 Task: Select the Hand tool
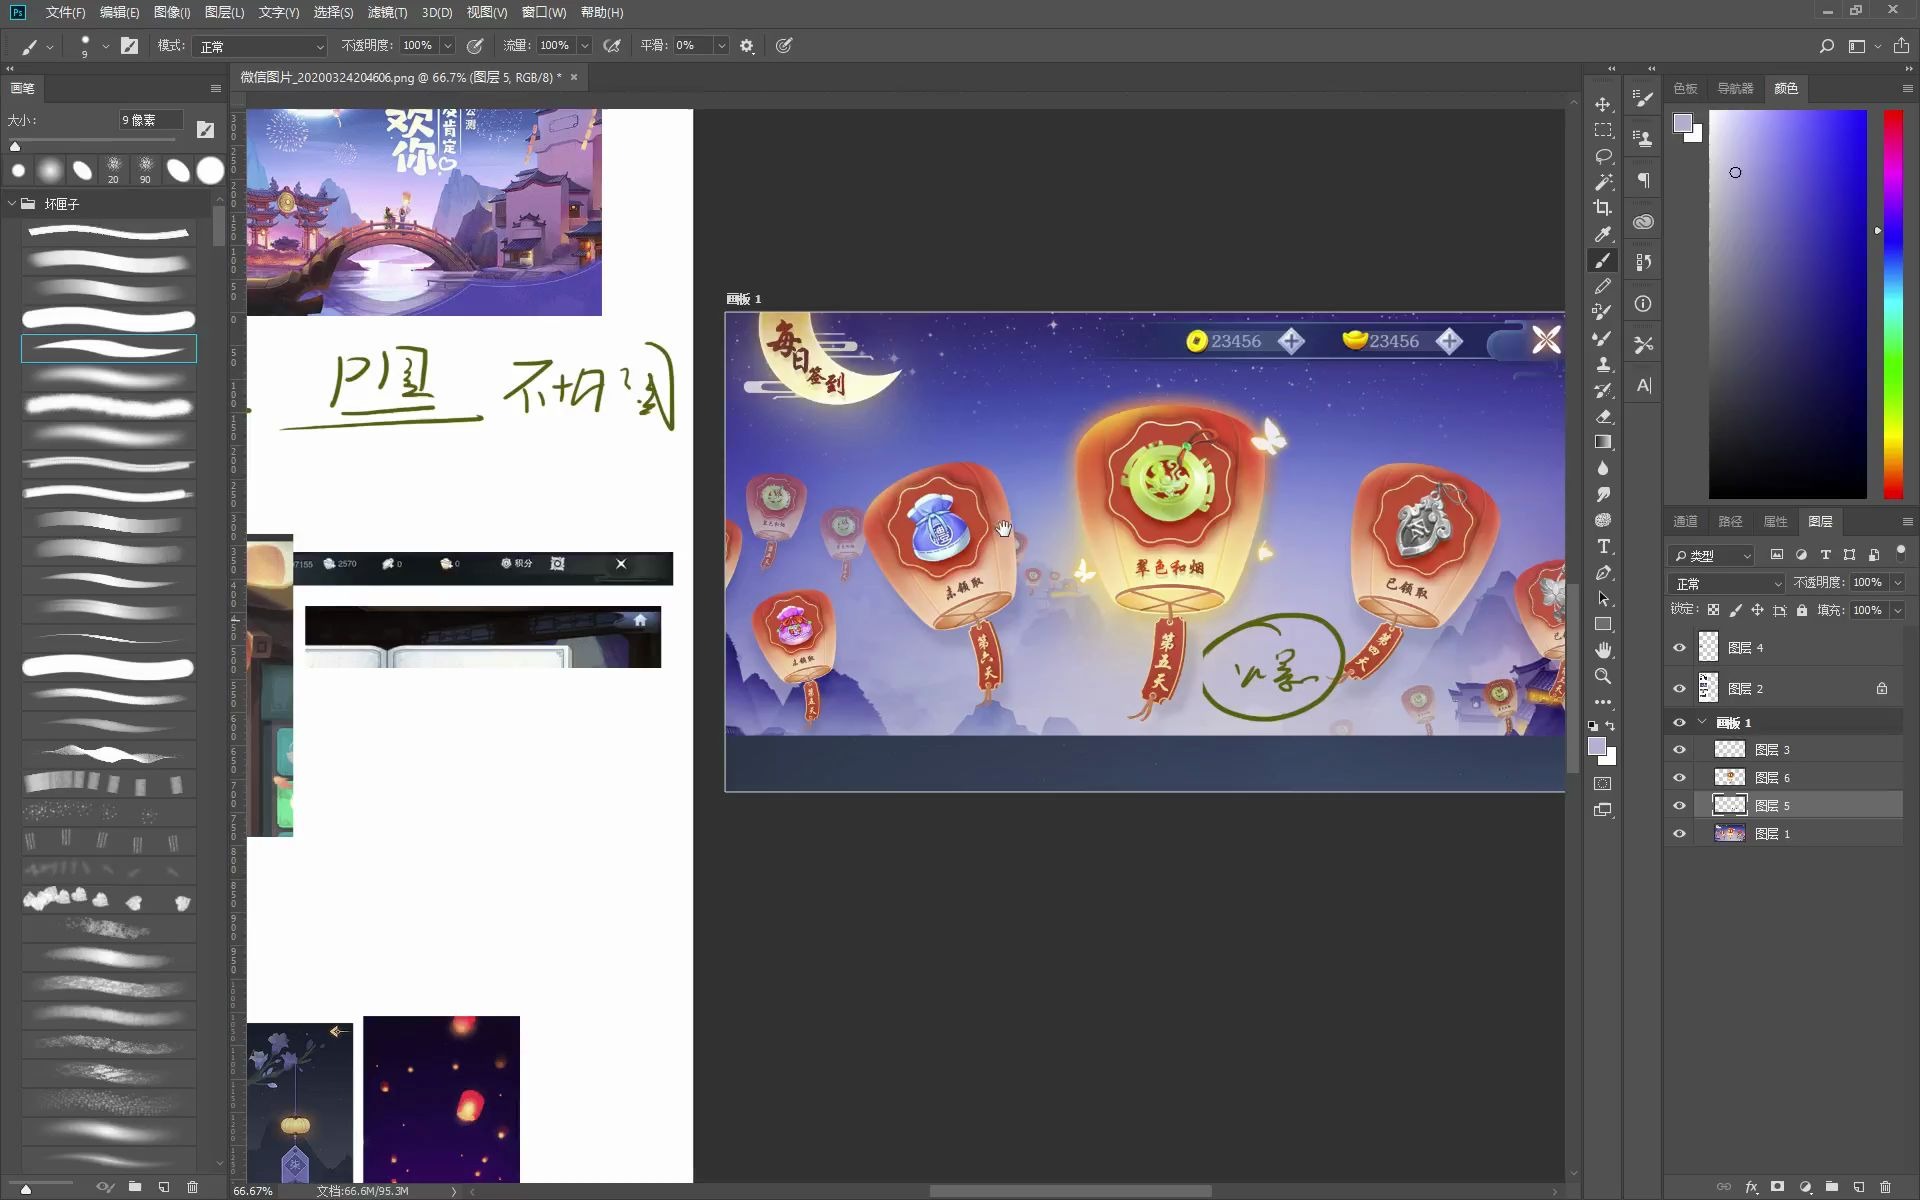tap(1603, 650)
